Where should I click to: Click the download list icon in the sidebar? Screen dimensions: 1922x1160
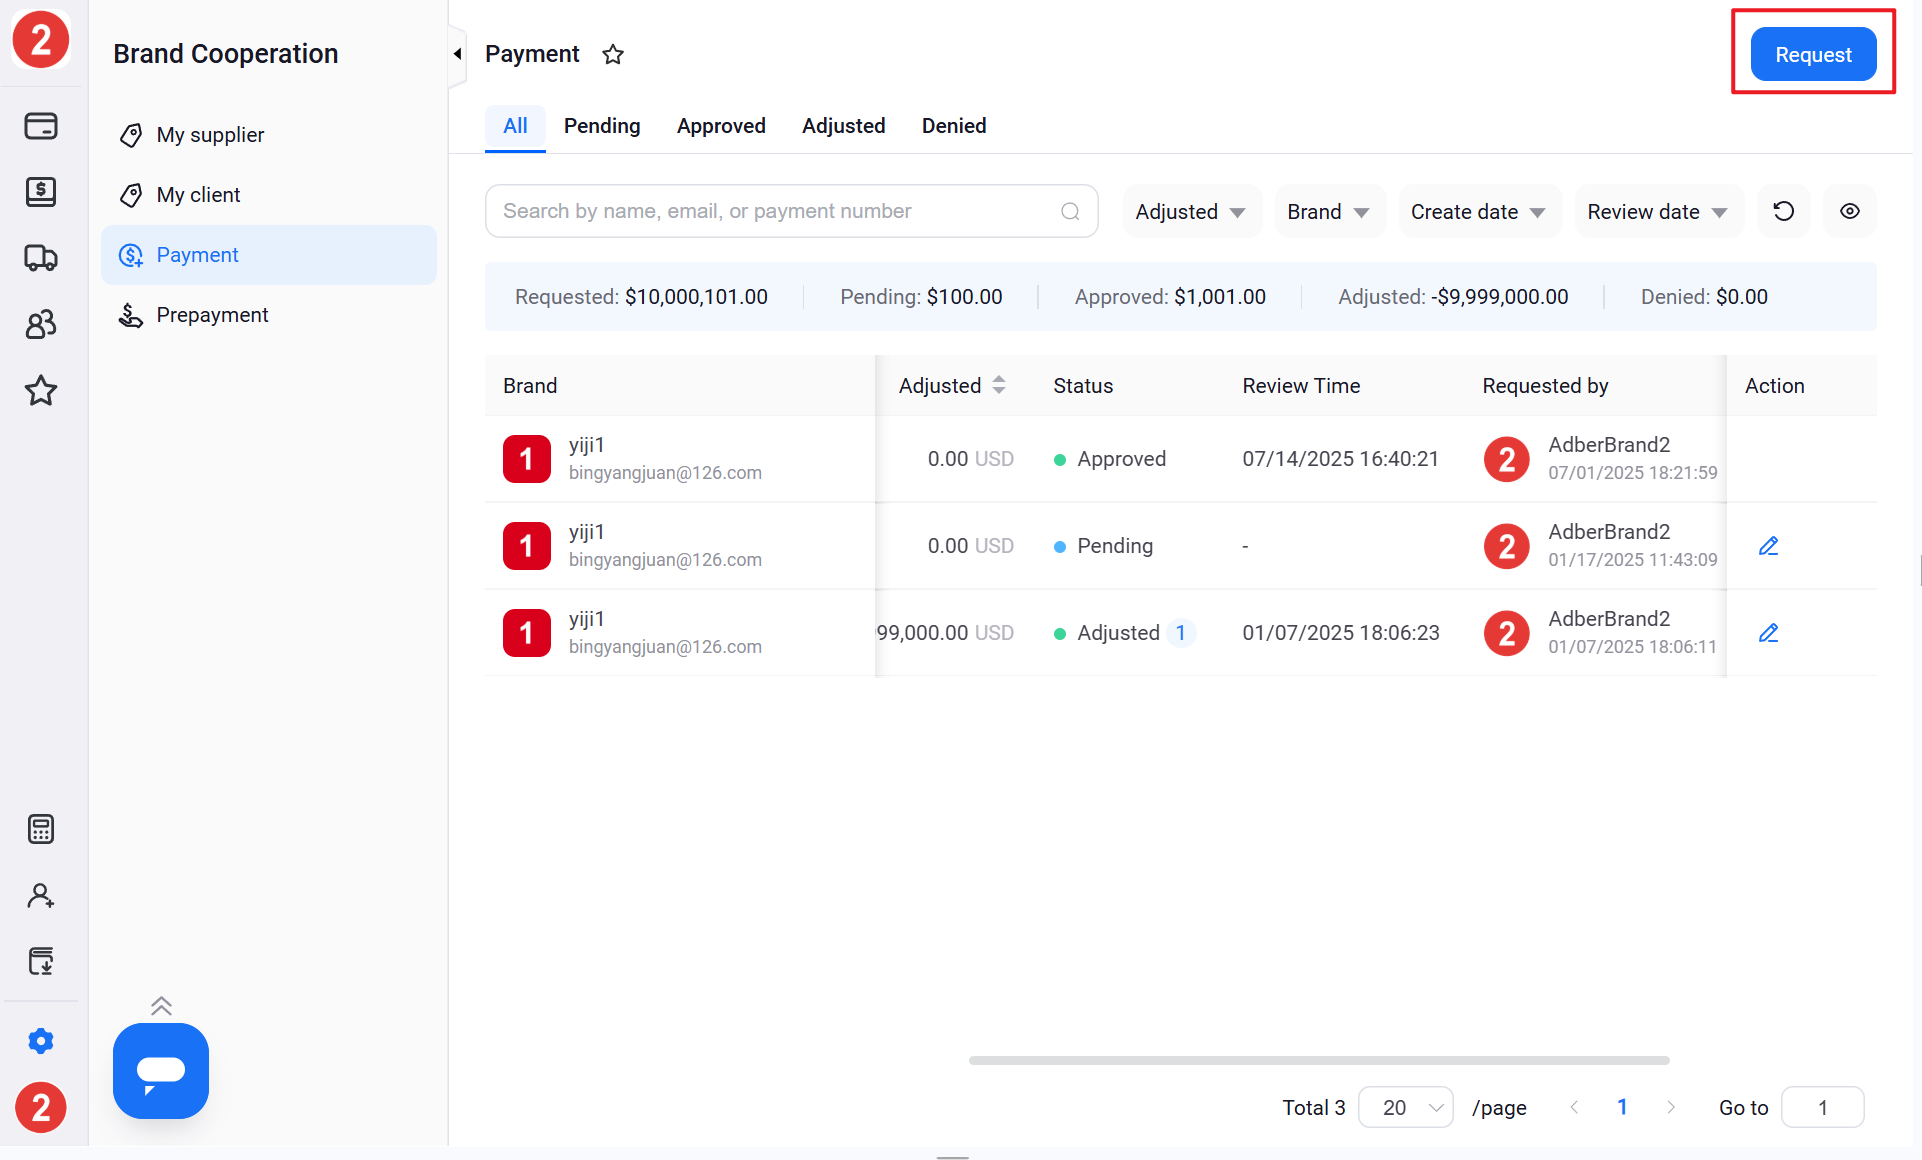click(x=41, y=961)
